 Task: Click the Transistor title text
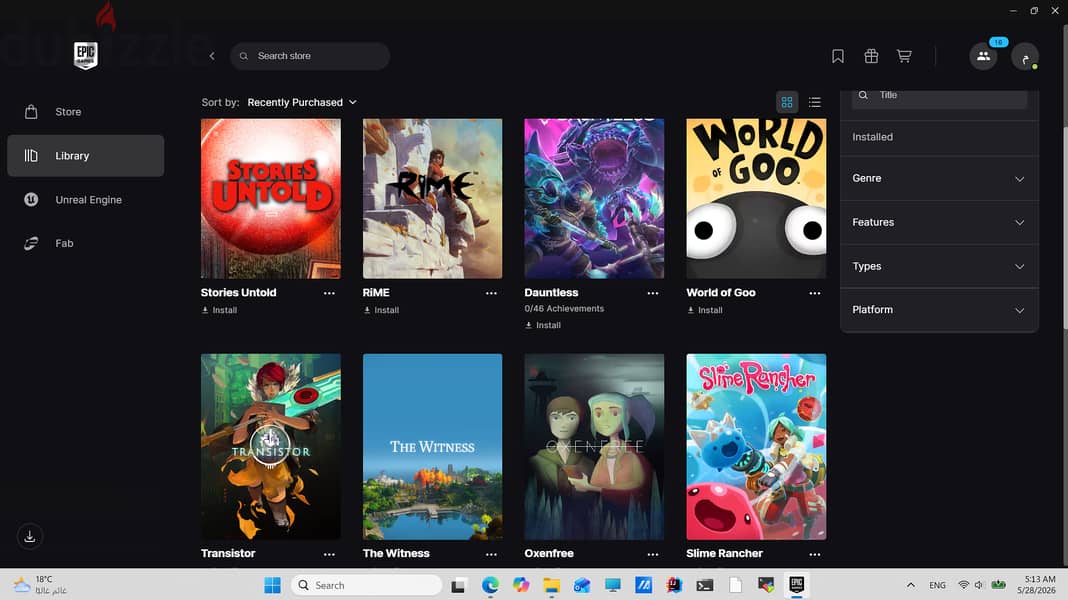tap(228, 554)
